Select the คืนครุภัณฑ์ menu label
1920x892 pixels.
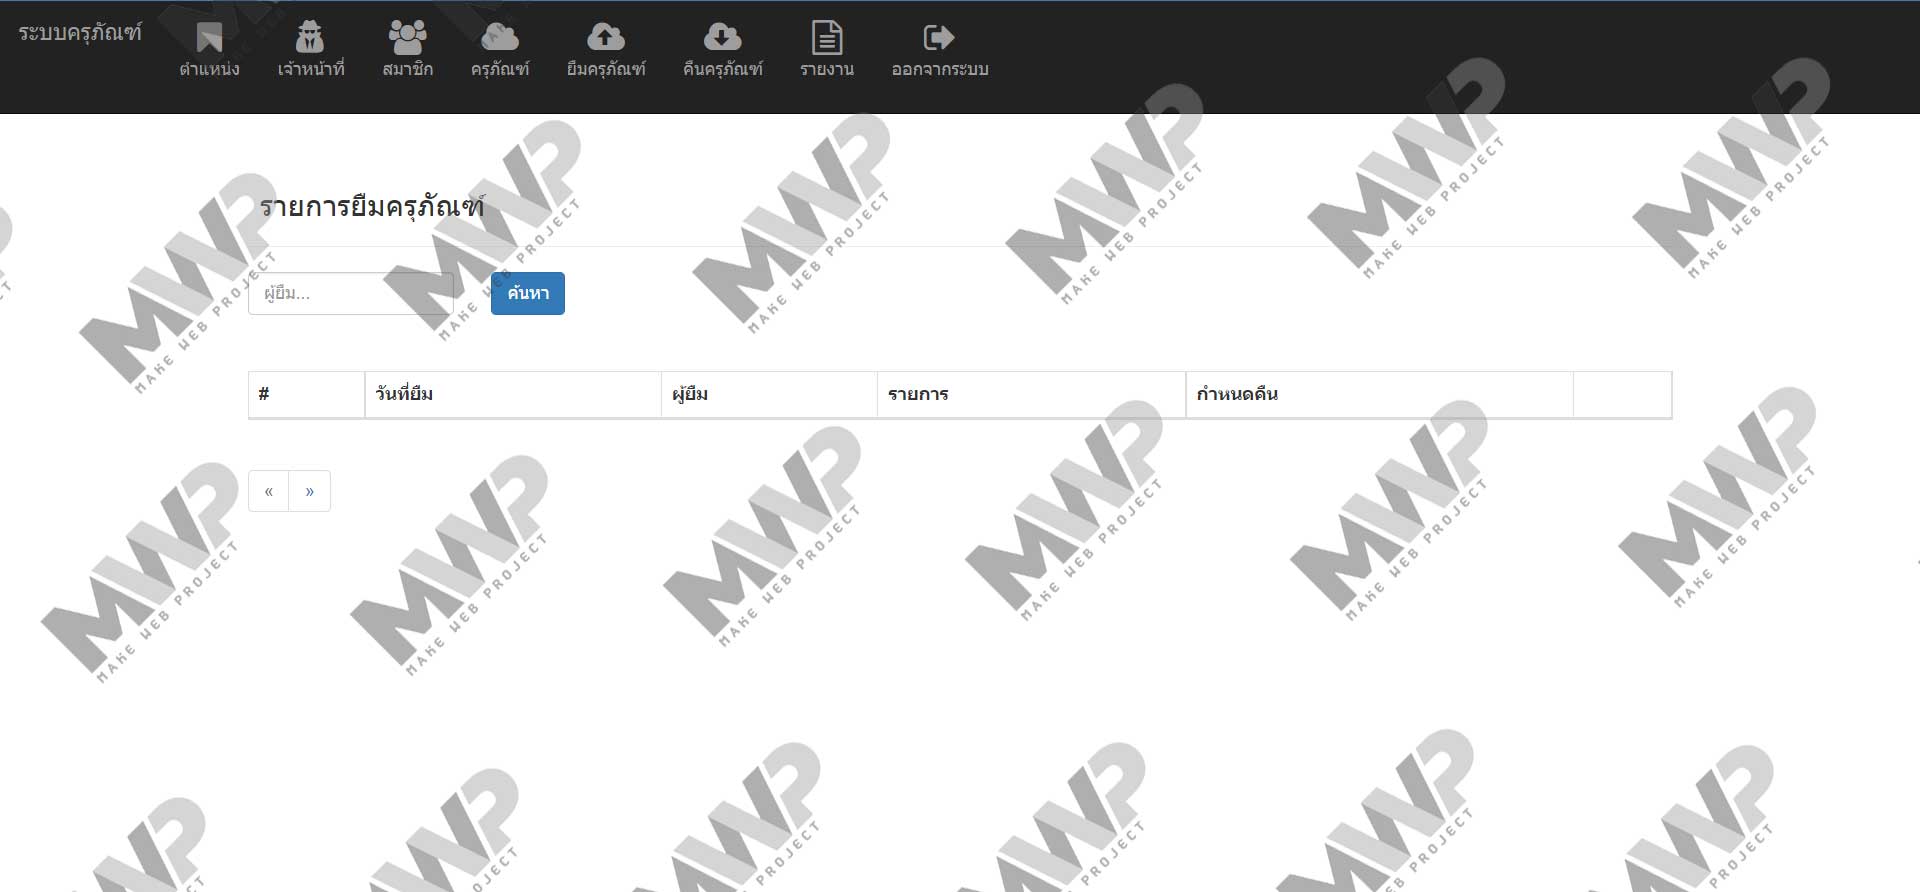(x=723, y=69)
